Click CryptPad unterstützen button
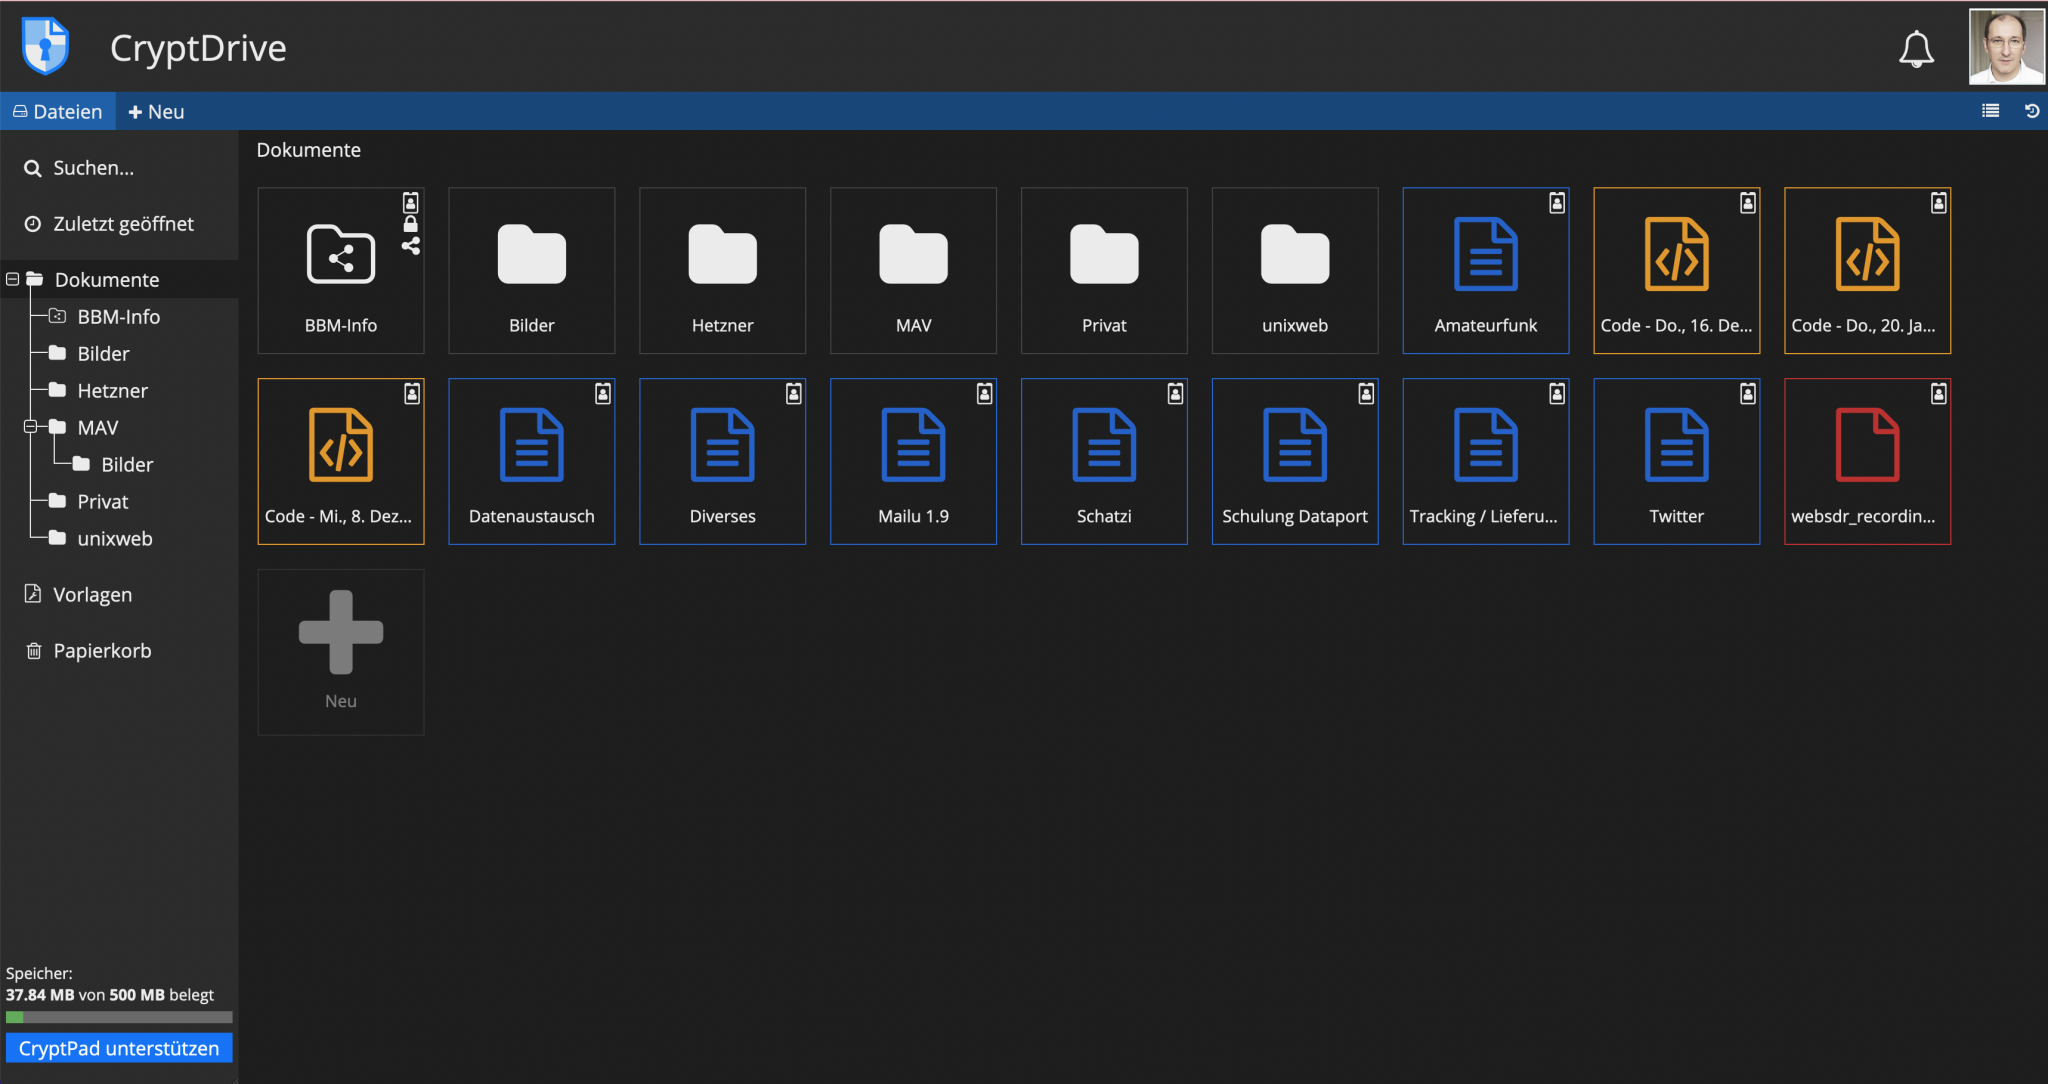 (119, 1048)
